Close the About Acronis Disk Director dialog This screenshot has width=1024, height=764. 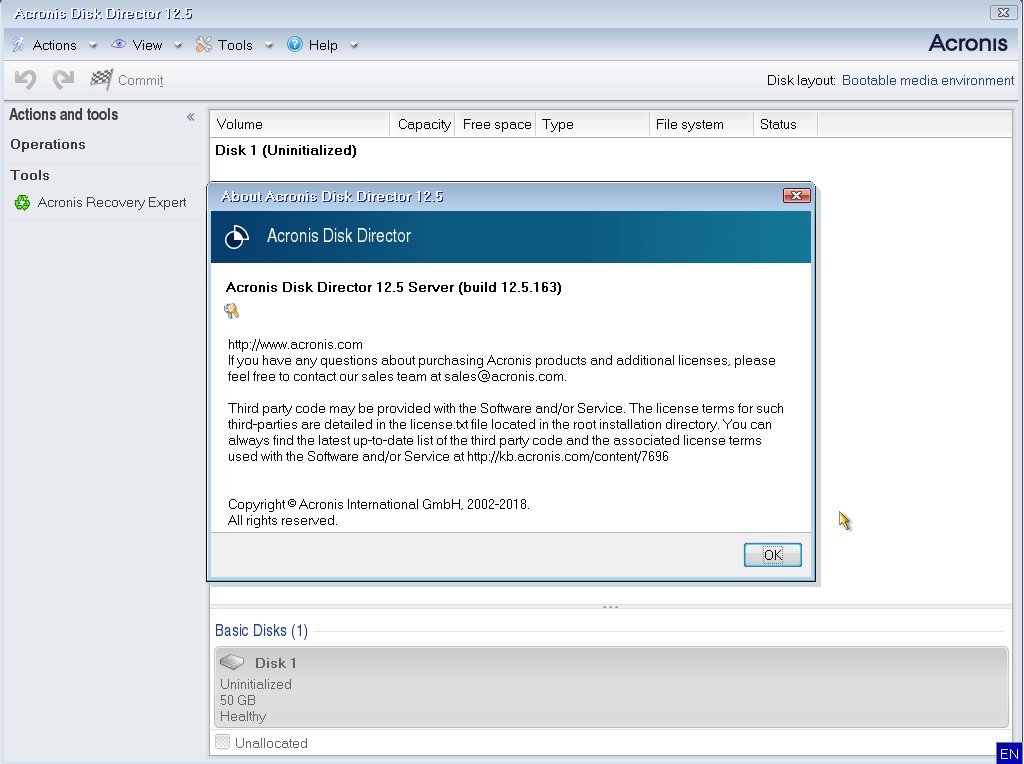pos(796,195)
